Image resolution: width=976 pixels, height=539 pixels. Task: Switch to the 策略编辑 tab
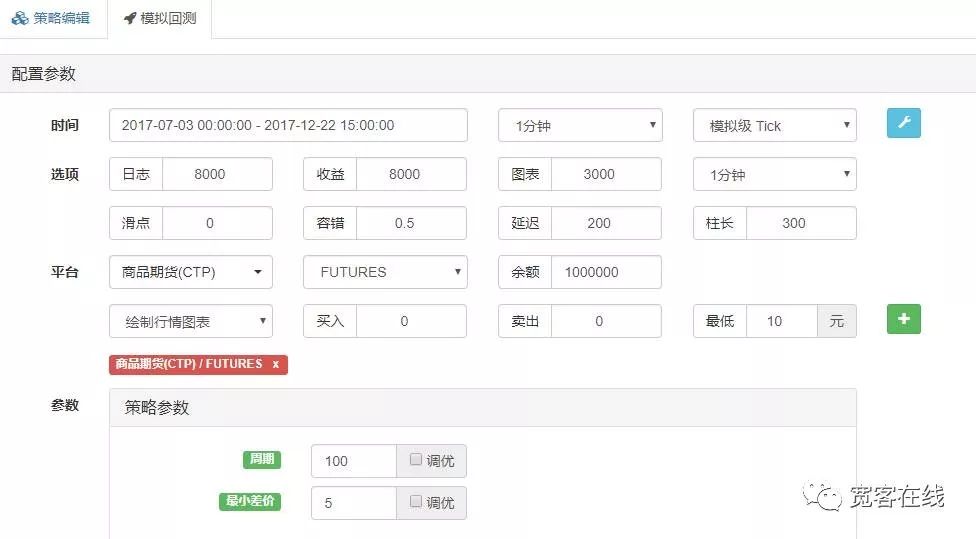pyautogui.click(x=51, y=18)
